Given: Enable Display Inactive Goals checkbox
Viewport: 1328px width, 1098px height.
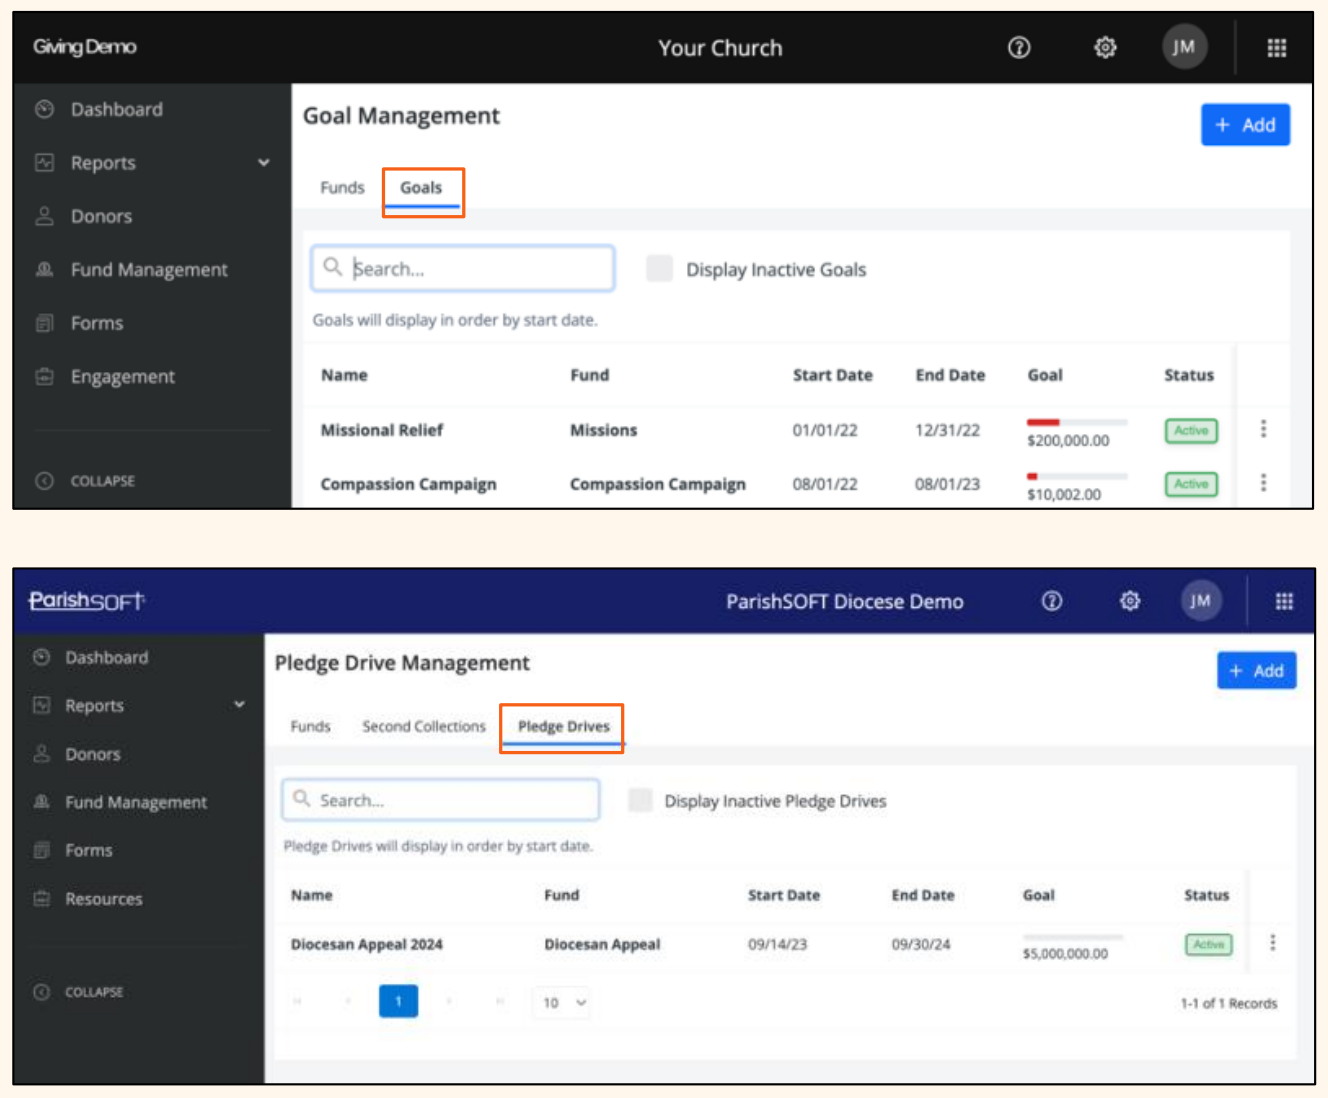Looking at the screenshot, I should point(659,269).
